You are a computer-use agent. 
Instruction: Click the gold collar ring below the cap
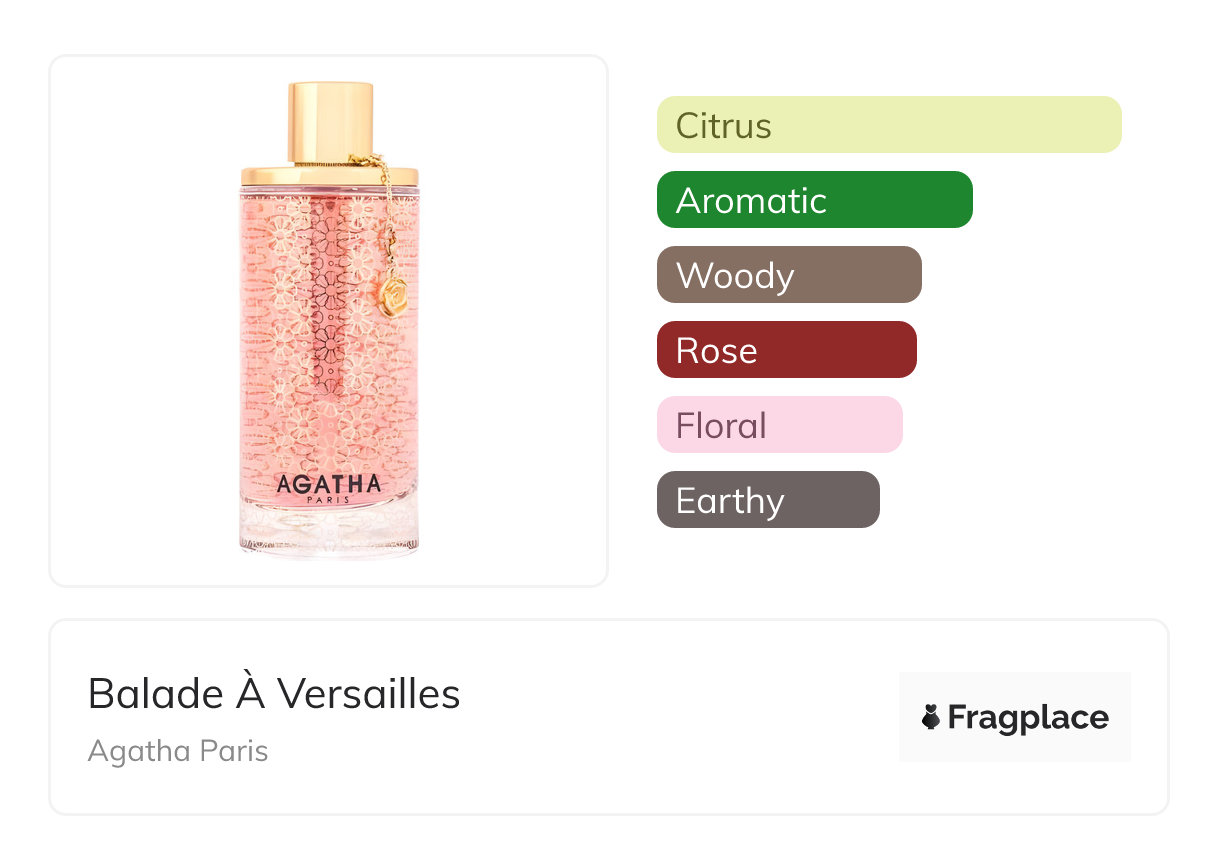pyautogui.click(x=329, y=175)
